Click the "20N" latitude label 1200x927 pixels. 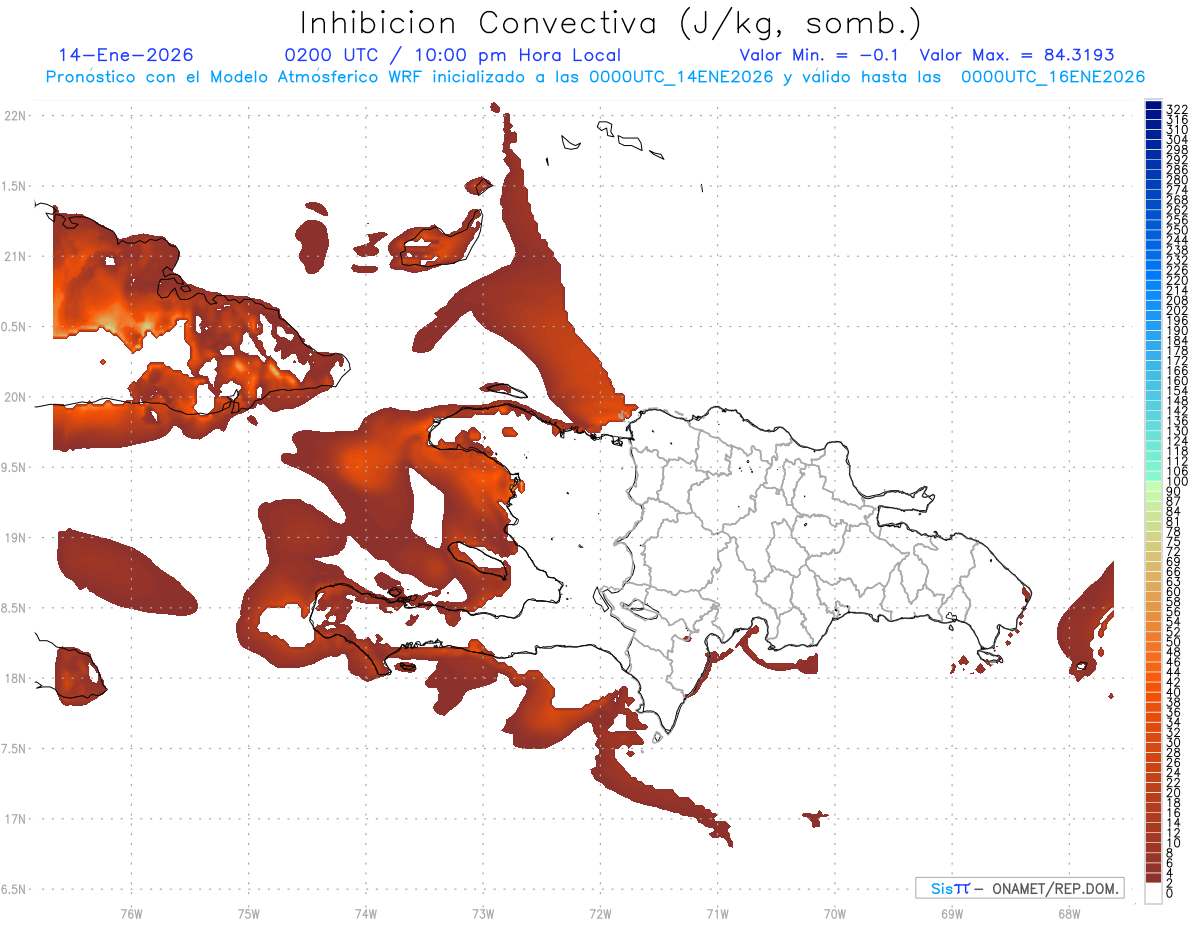tap(13, 397)
